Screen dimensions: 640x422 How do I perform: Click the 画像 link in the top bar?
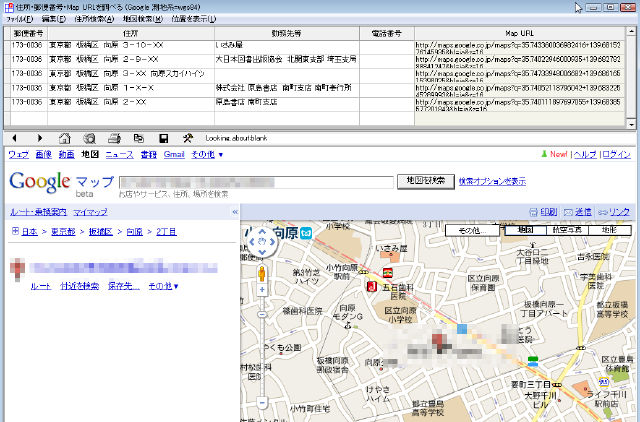(x=44, y=154)
